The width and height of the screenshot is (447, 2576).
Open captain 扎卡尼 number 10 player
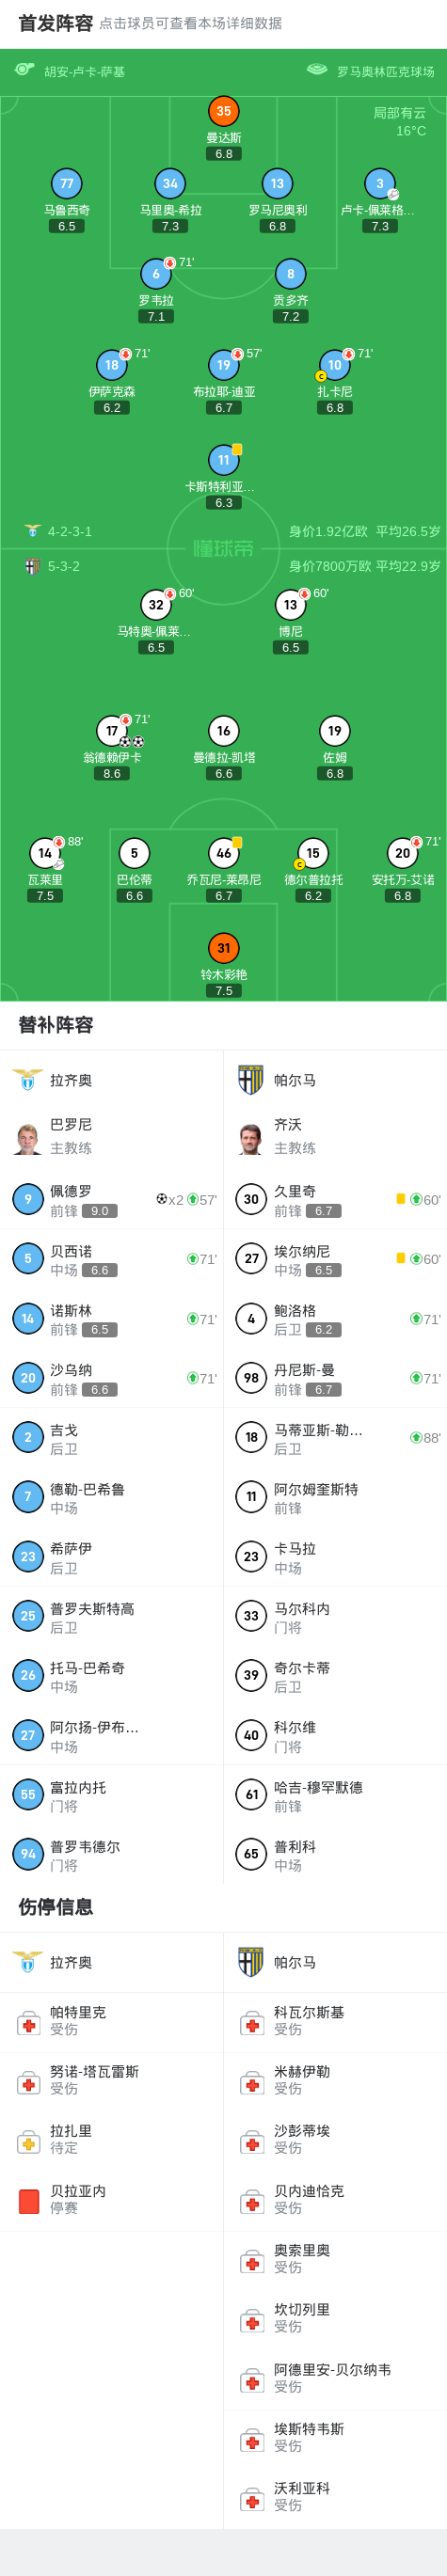pyautogui.click(x=335, y=365)
